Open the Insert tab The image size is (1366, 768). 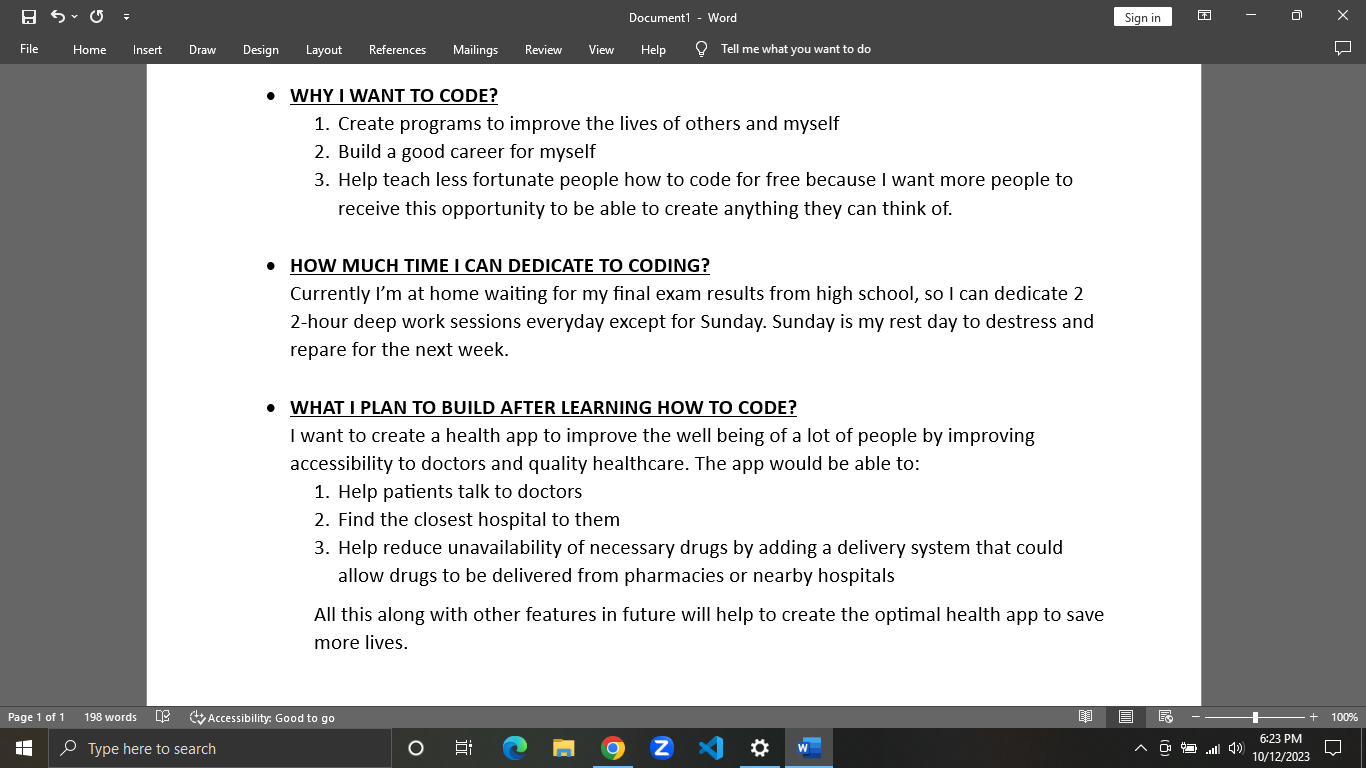(147, 49)
